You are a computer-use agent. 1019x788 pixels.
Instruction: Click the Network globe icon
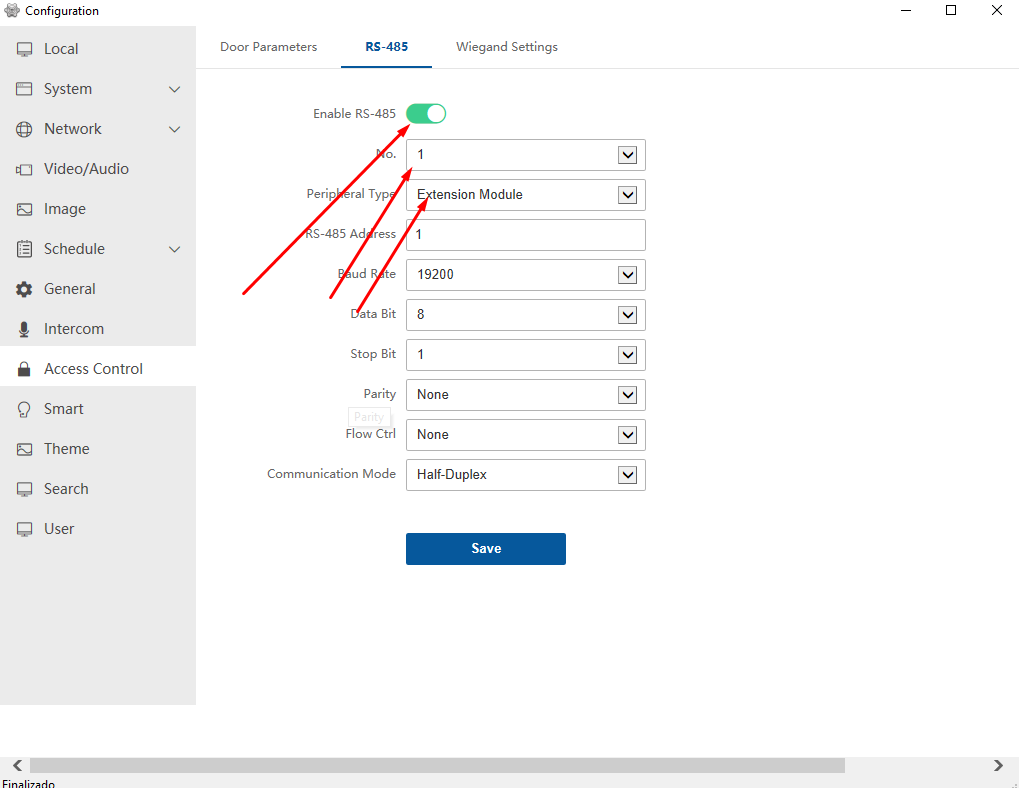pos(24,129)
